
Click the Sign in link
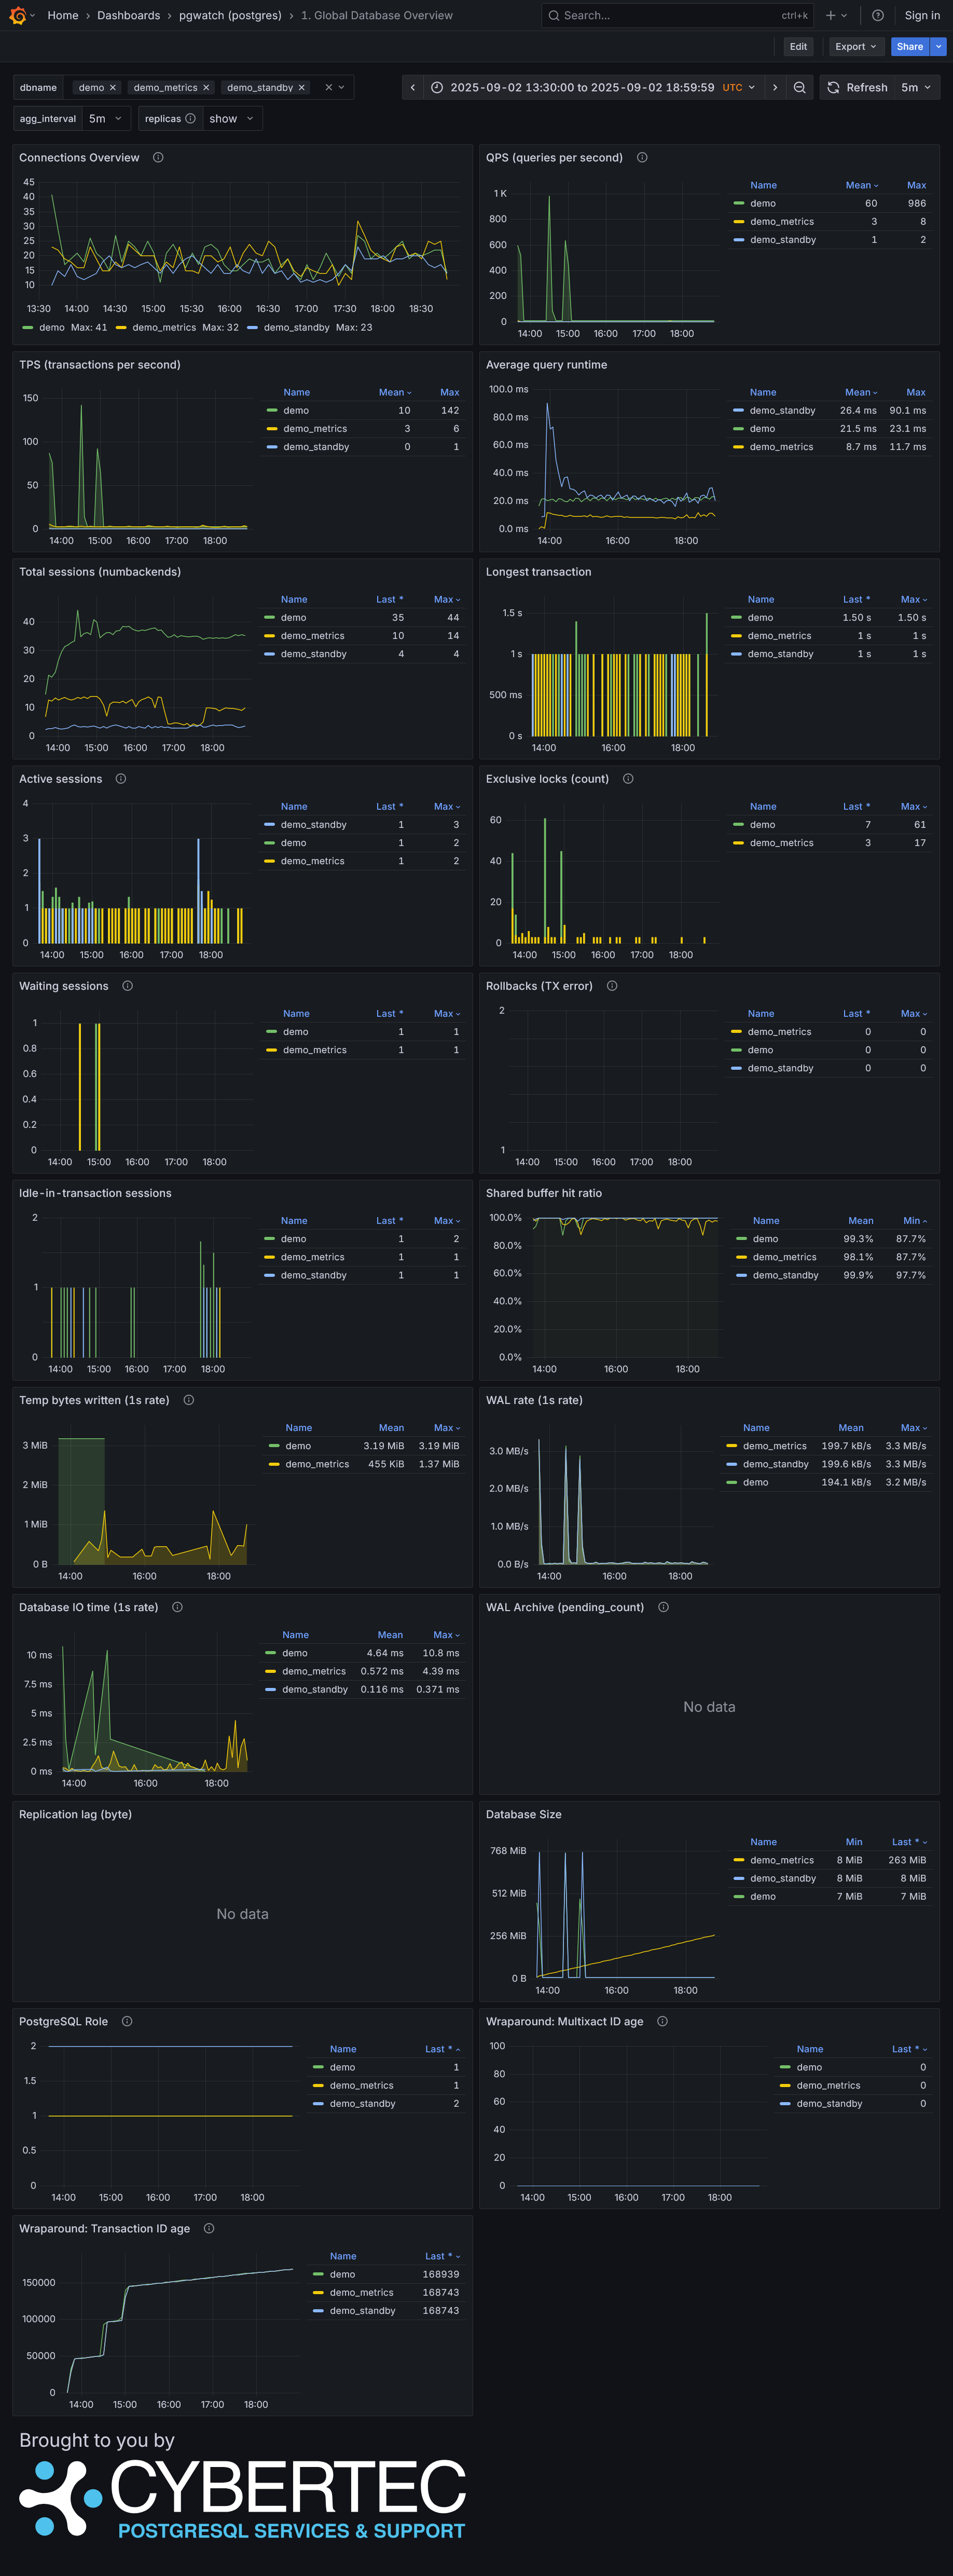coord(921,15)
